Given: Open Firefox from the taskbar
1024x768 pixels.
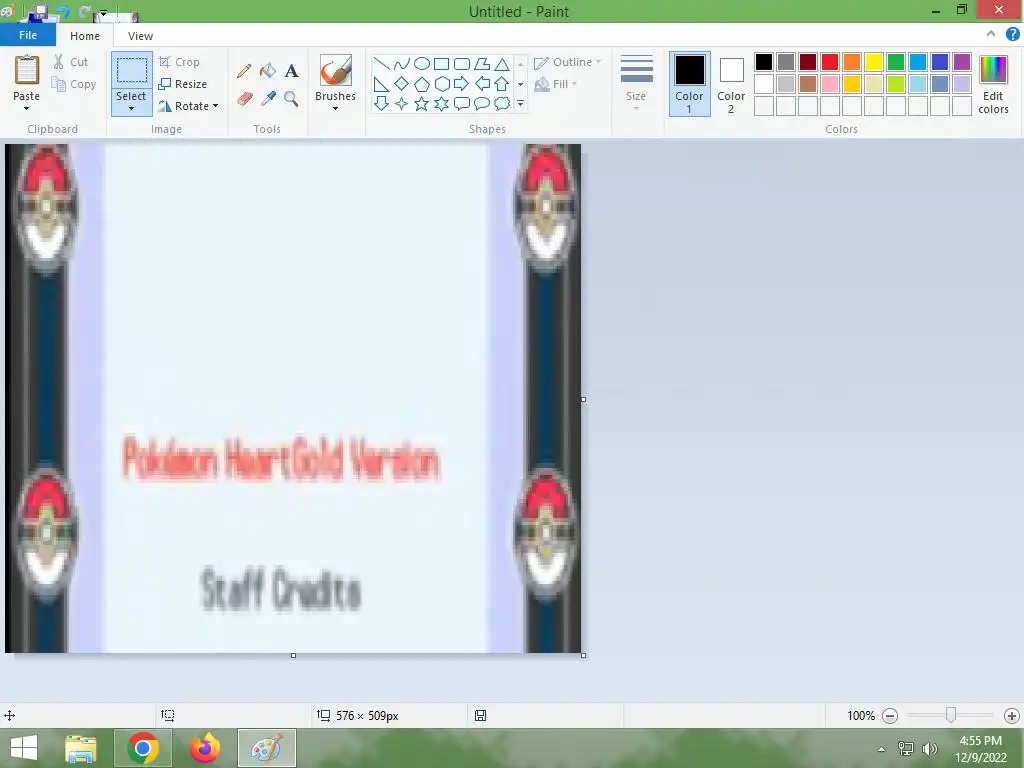Looking at the screenshot, I should coord(204,748).
